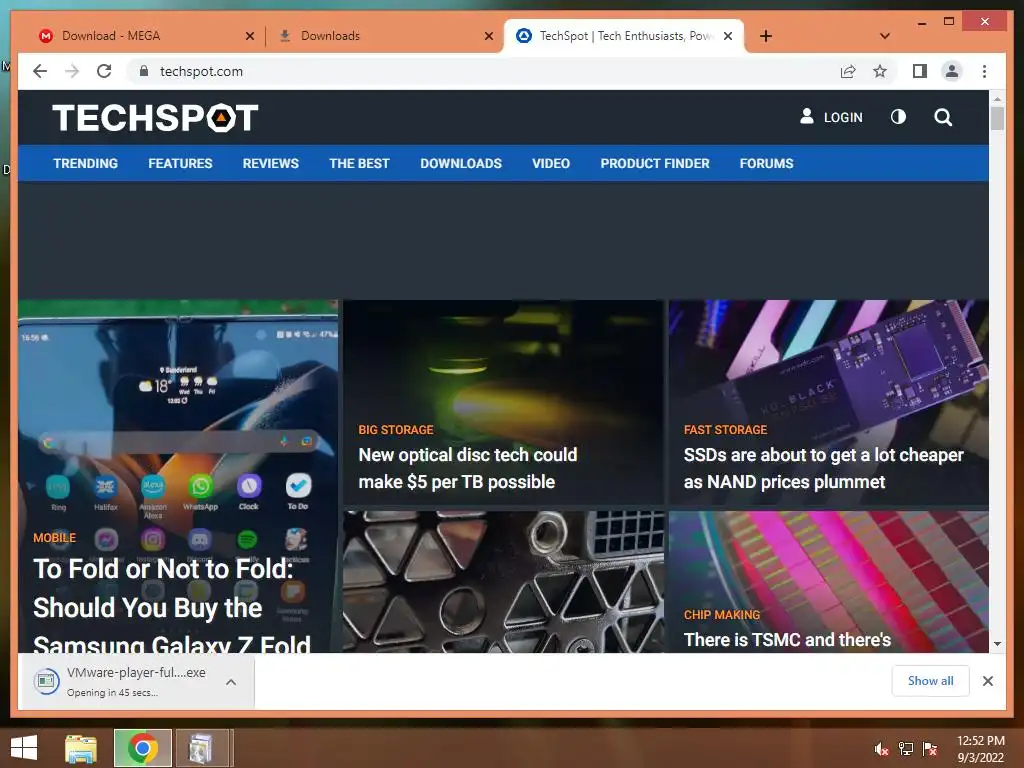Screen dimensions: 1024x768
Task: Open the To Fold or Not article
Action: click(x=172, y=605)
